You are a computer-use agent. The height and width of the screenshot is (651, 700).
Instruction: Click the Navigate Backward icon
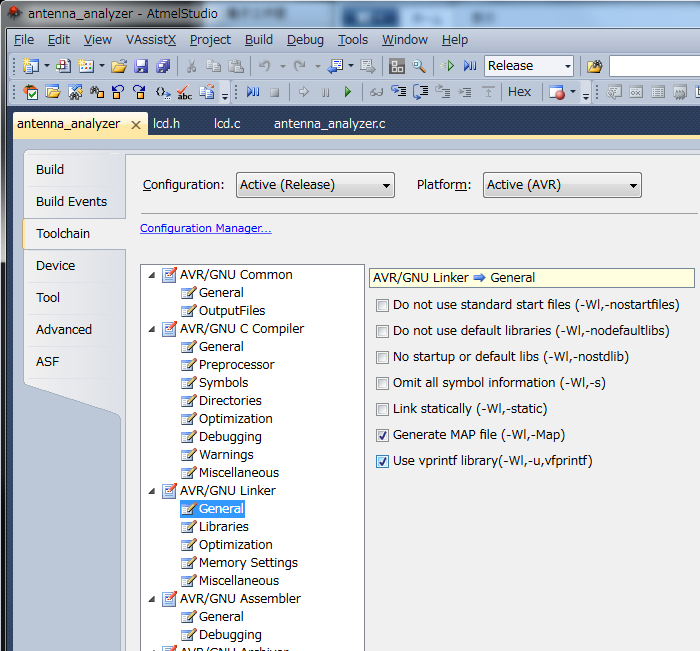(x=335, y=66)
